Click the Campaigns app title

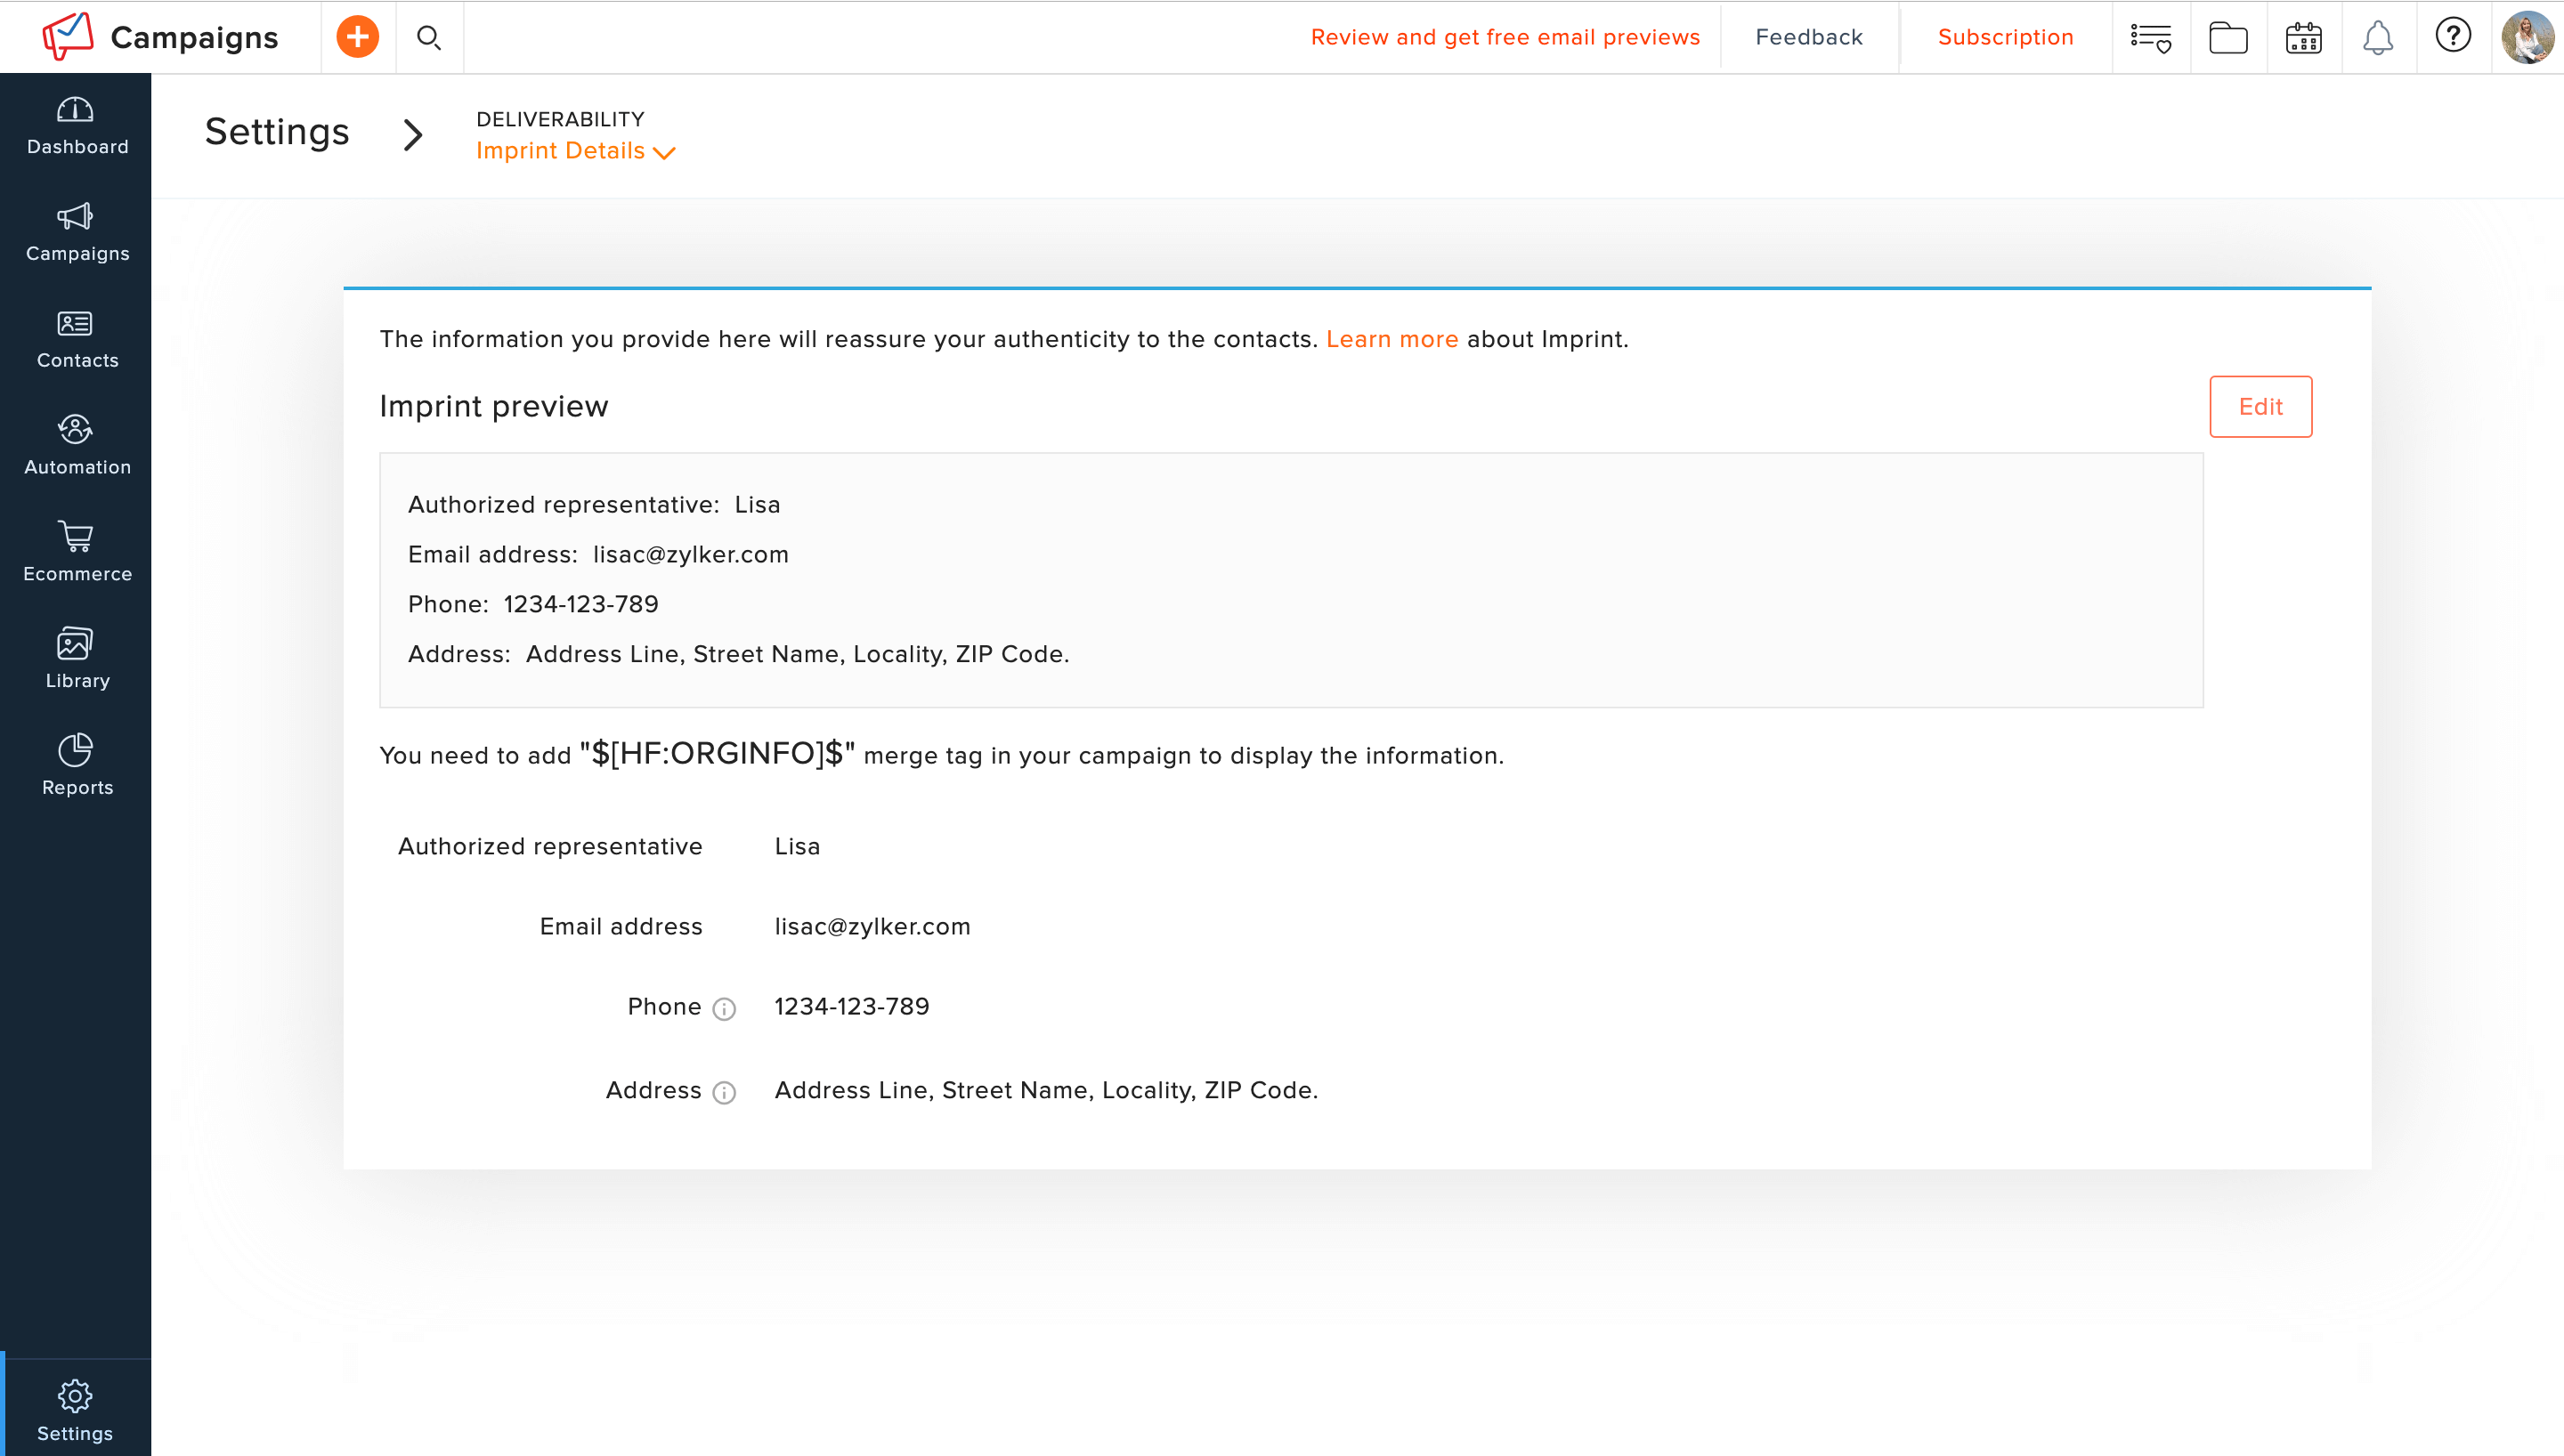click(x=194, y=37)
